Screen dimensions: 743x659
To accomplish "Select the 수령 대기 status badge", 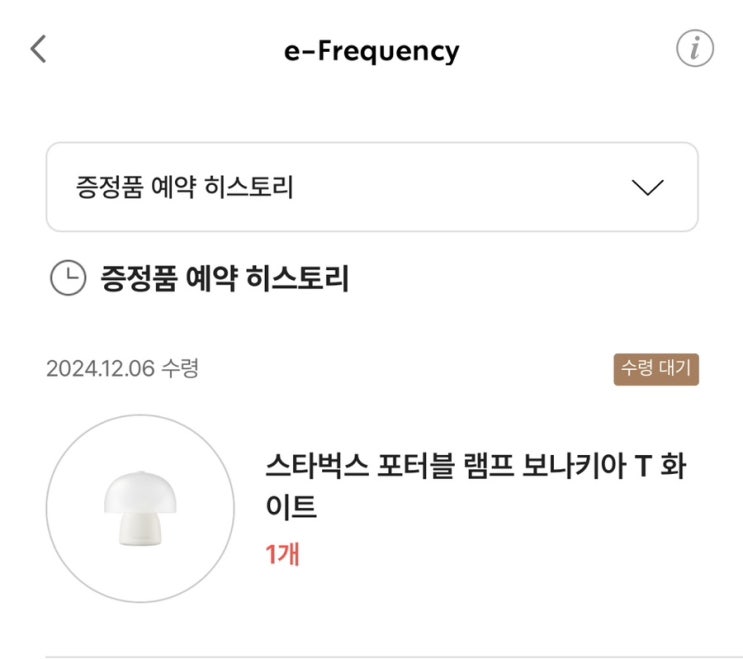I will (656, 369).
